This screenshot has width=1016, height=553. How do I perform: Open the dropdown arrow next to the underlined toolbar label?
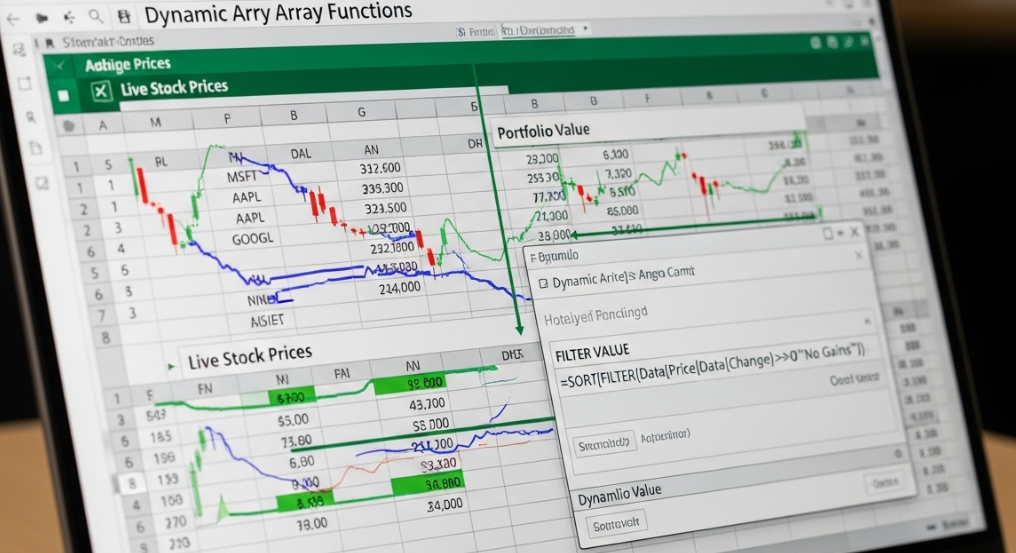coord(585,29)
